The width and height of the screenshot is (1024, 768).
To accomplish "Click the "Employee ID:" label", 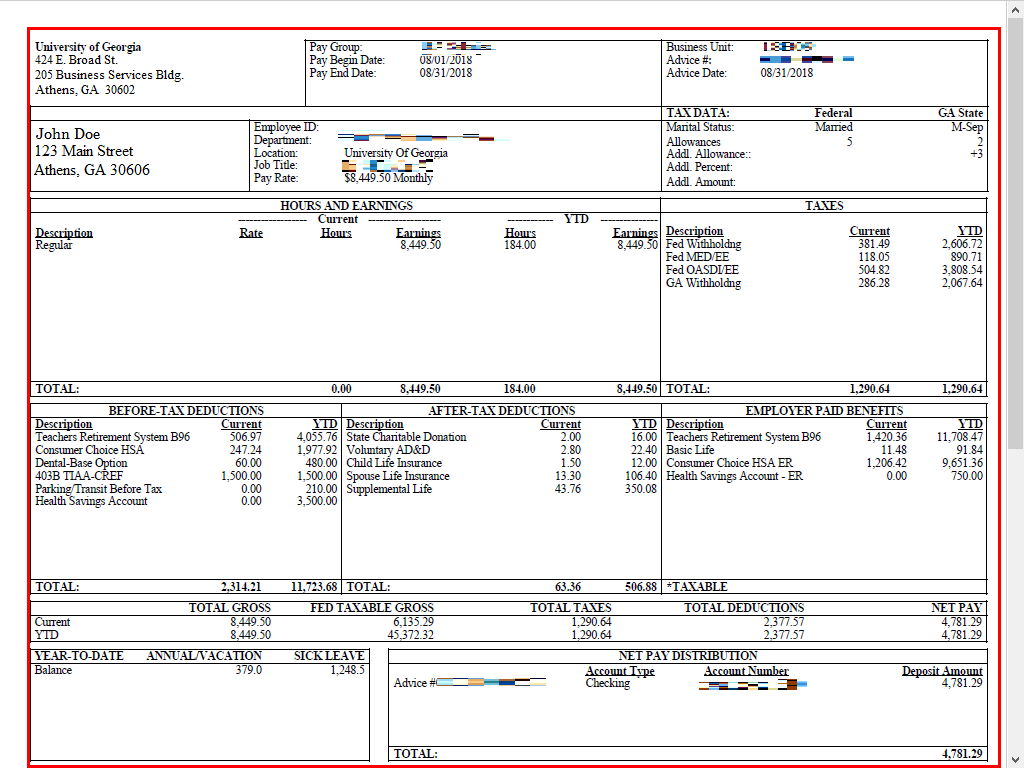I will (x=286, y=127).
